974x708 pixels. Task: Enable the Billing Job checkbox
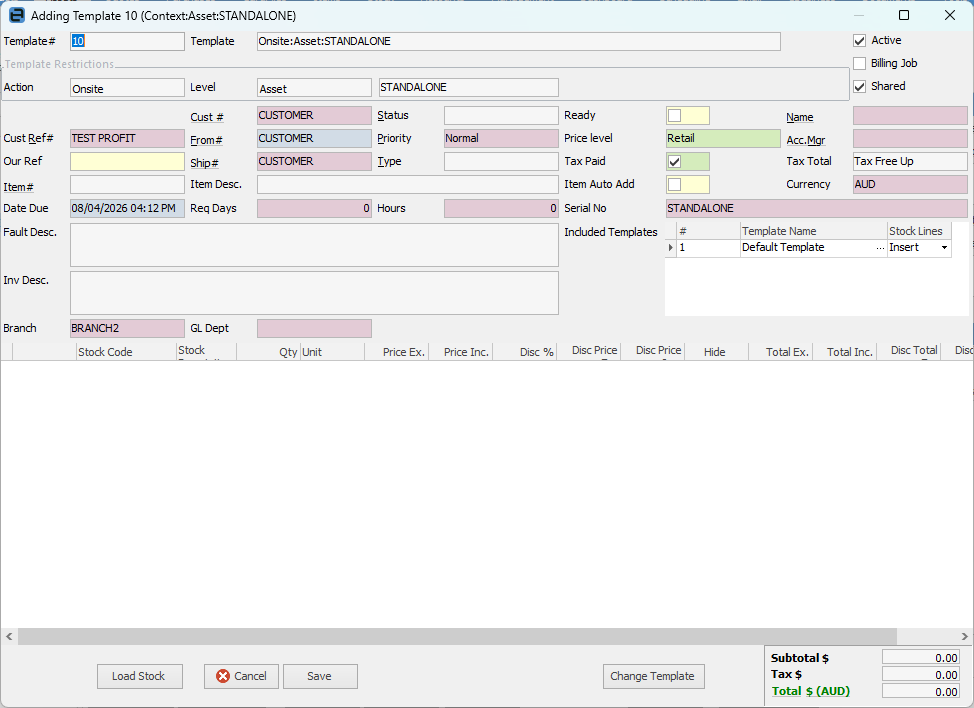[860, 63]
